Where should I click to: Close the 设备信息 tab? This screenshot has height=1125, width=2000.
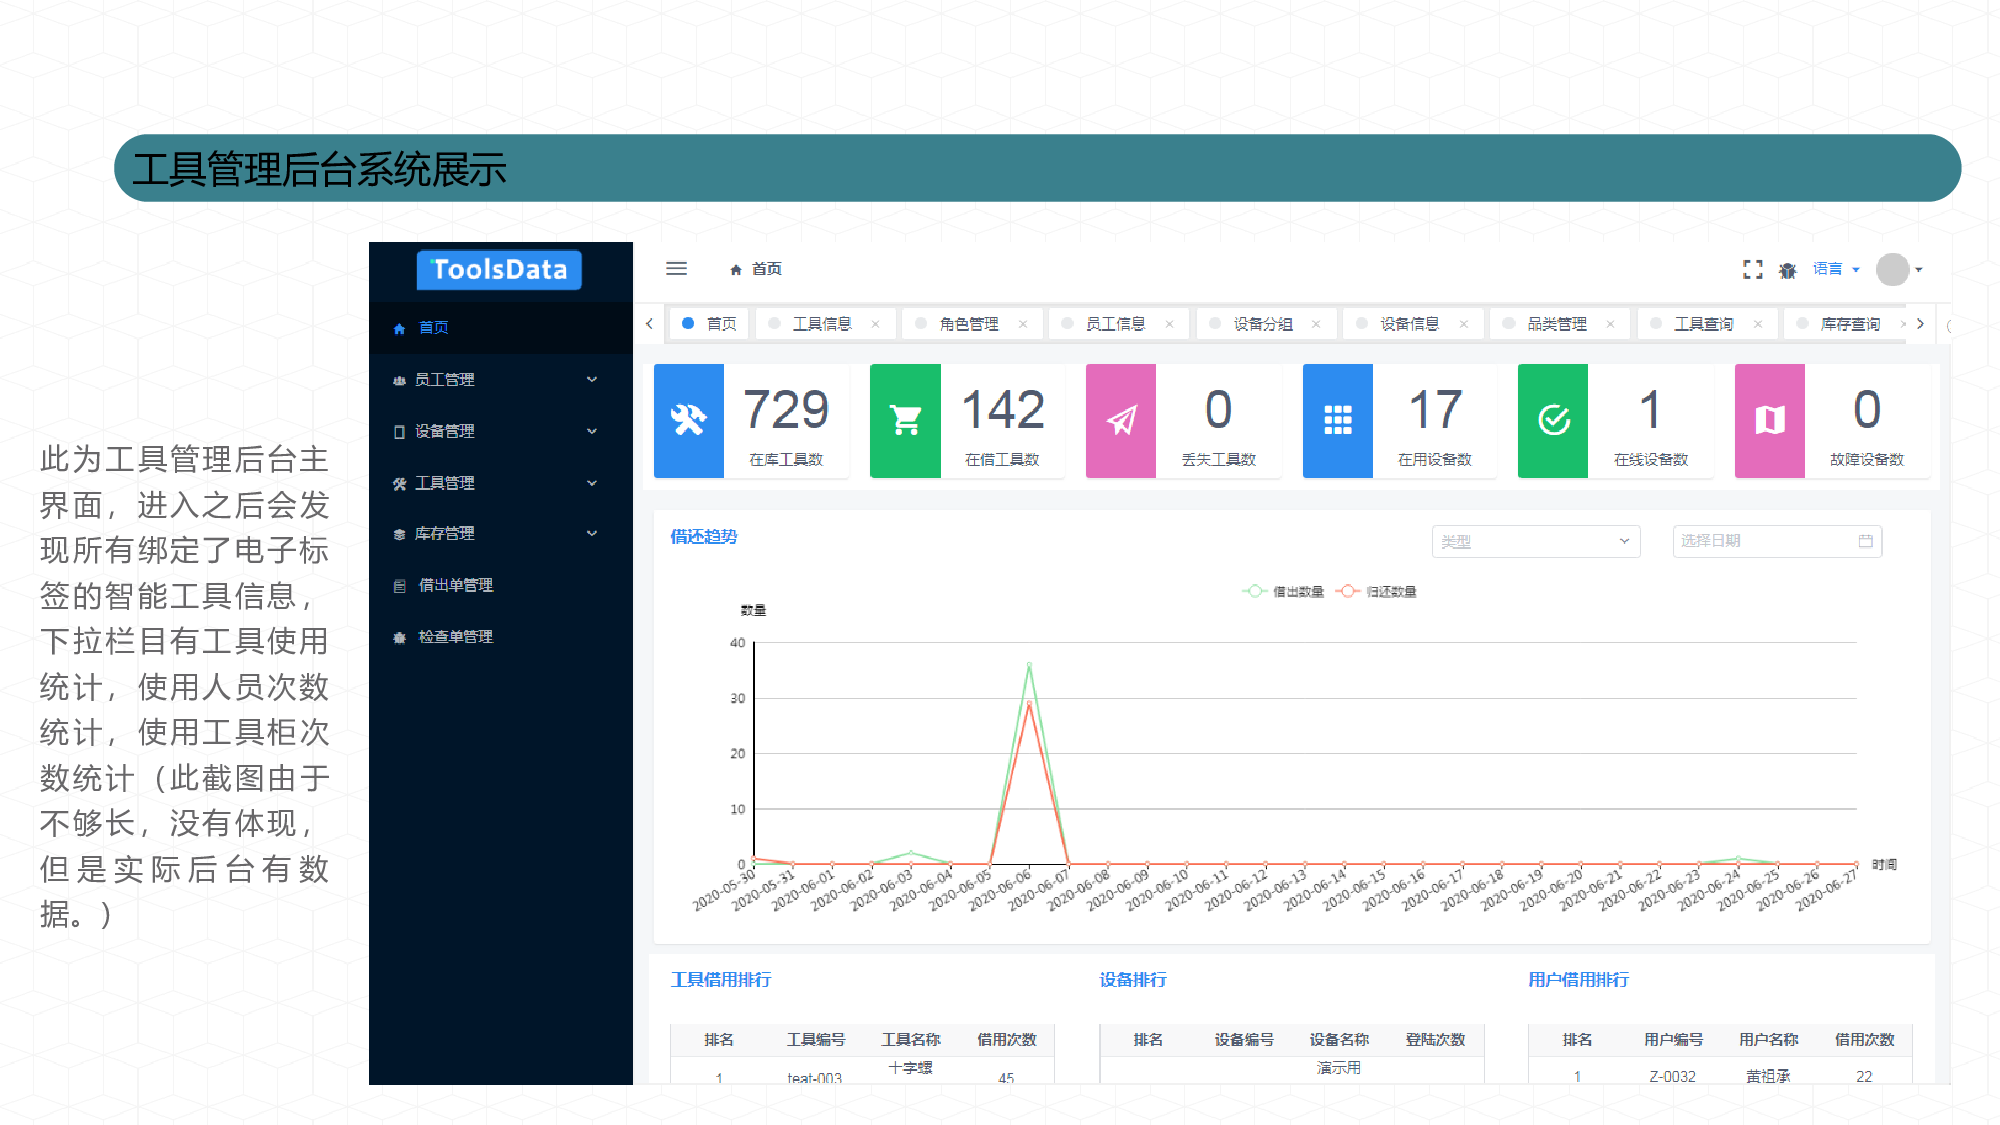point(1463,324)
